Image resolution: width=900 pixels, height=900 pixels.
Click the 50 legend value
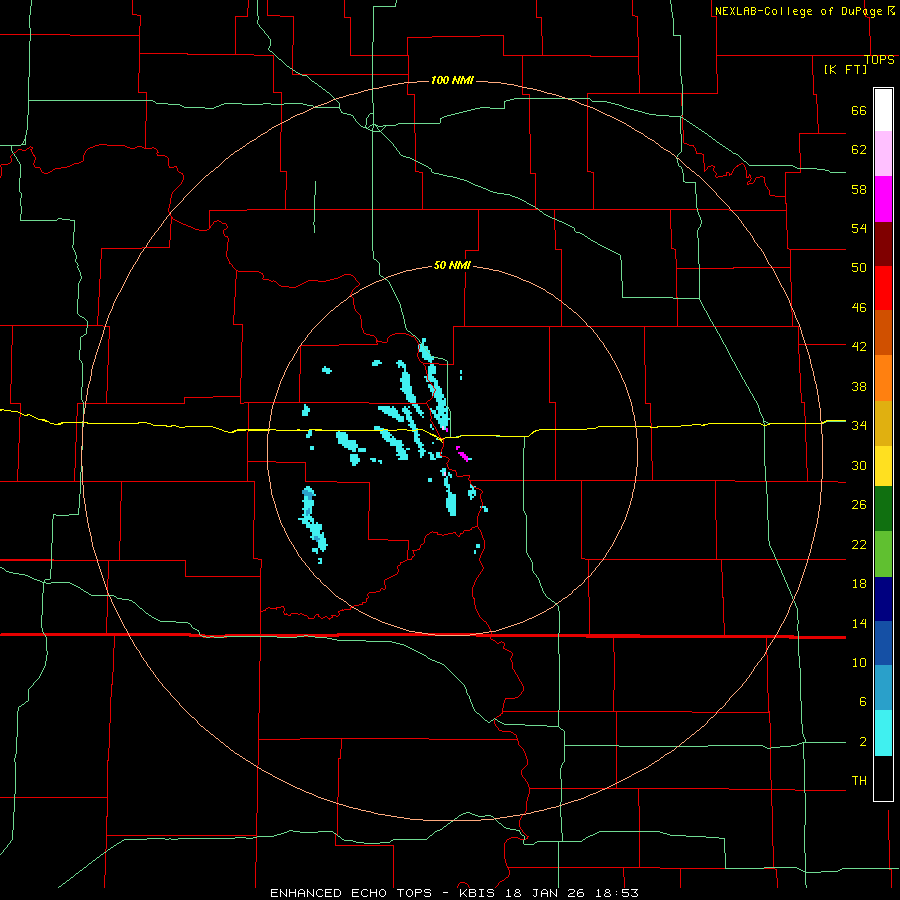[x=859, y=268]
